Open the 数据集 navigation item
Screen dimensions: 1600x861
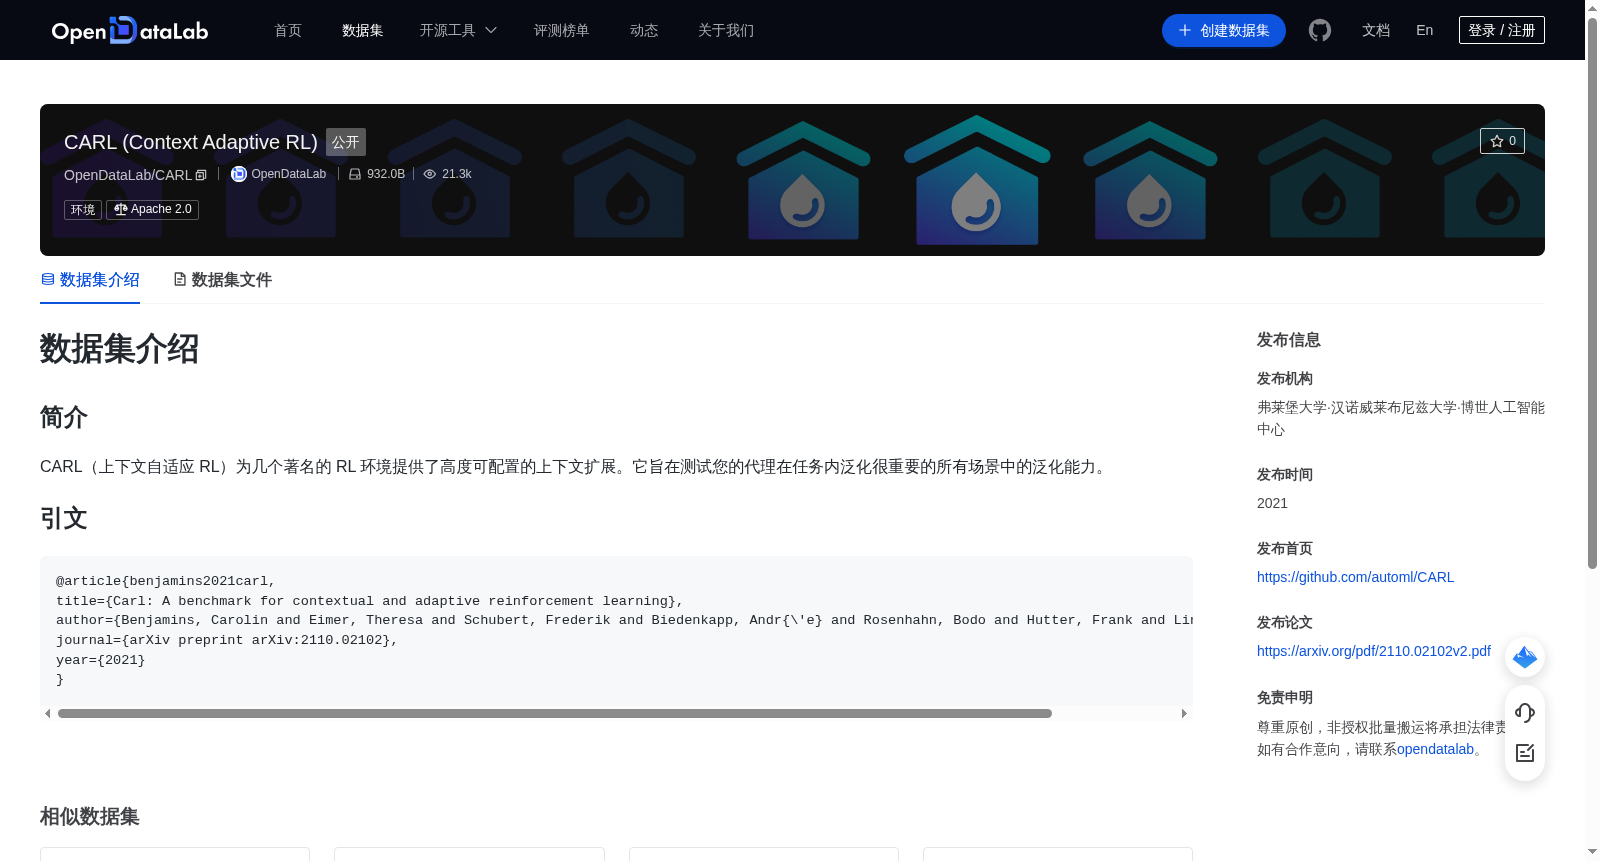(x=363, y=30)
